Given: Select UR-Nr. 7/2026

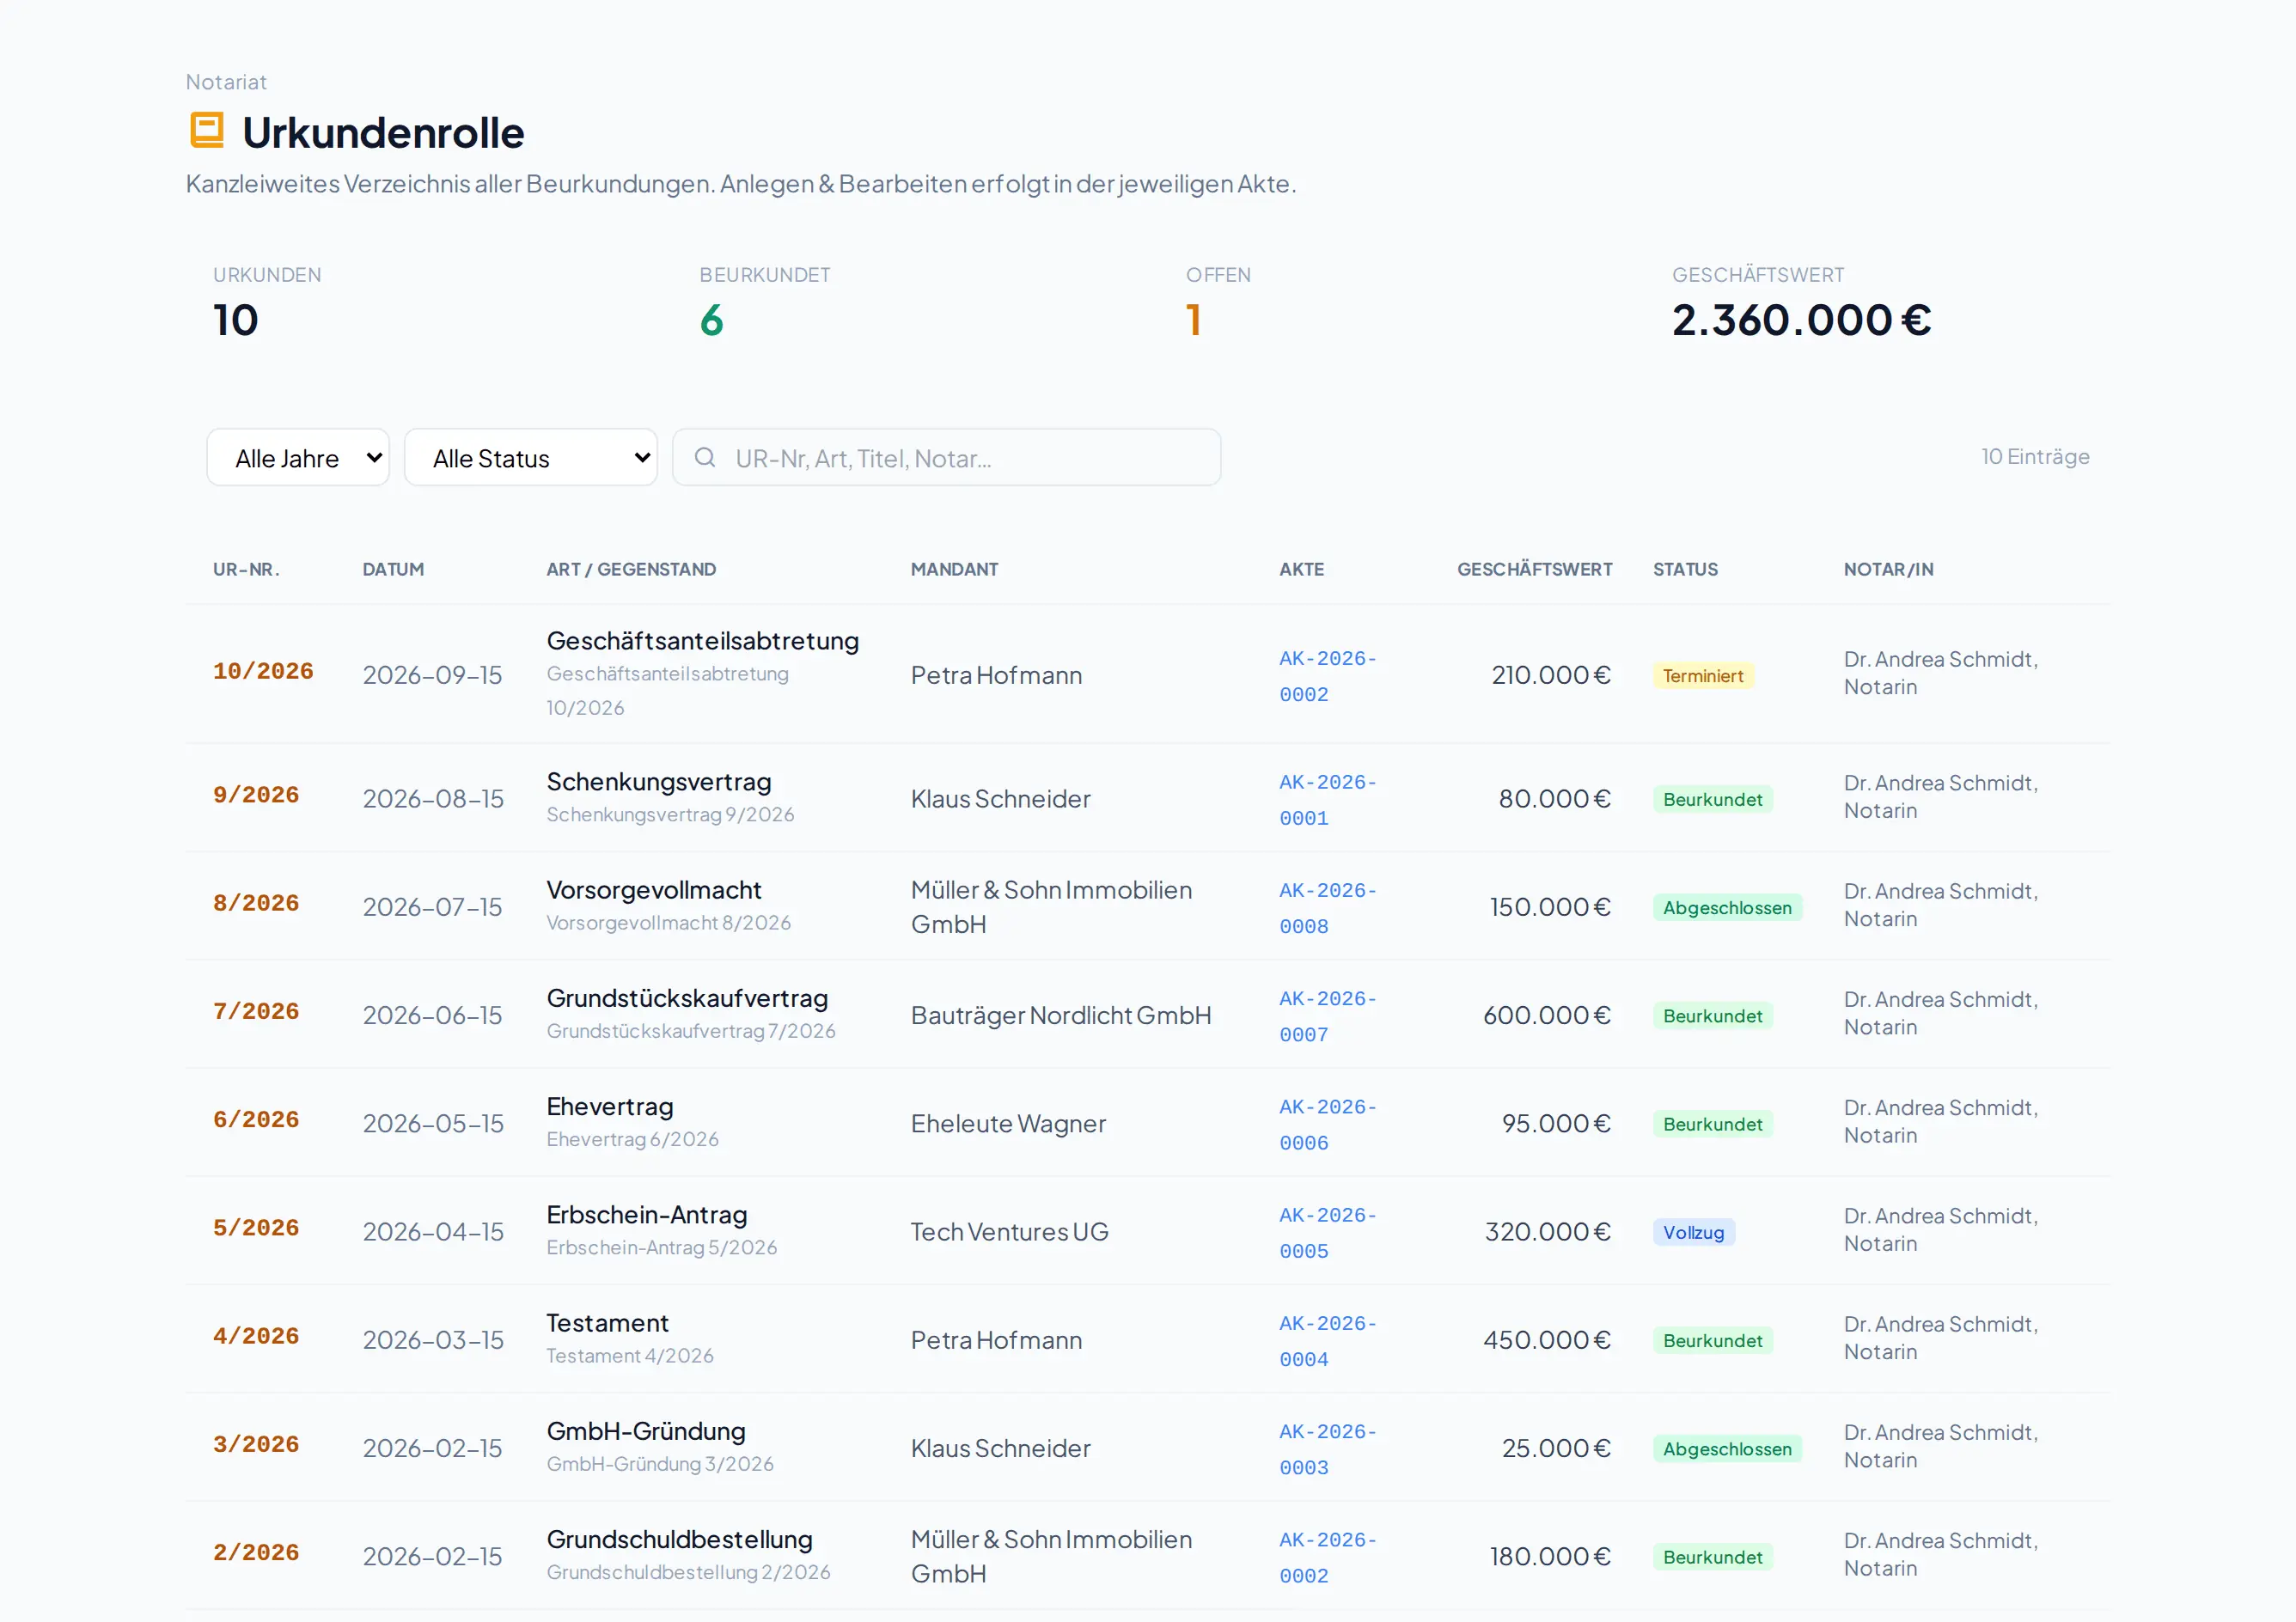Looking at the screenshot, I should click(256, 1011).
